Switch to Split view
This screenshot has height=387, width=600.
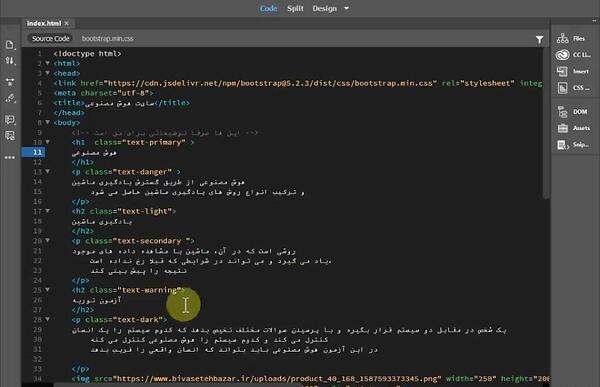[295, 8]
